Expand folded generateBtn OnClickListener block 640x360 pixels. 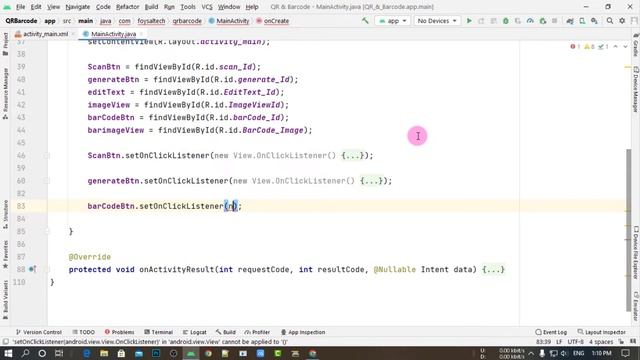(x=372, y=181)
